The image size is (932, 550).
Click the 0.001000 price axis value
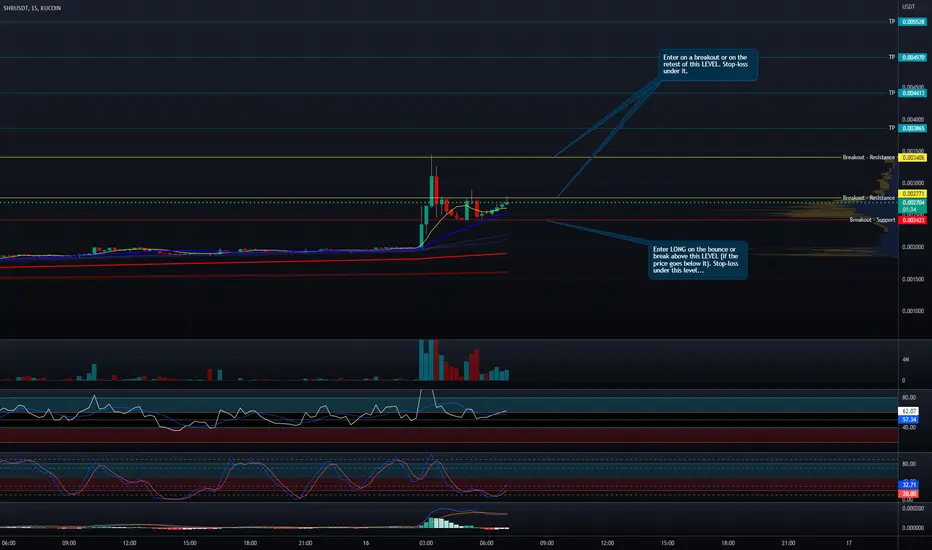912,311
